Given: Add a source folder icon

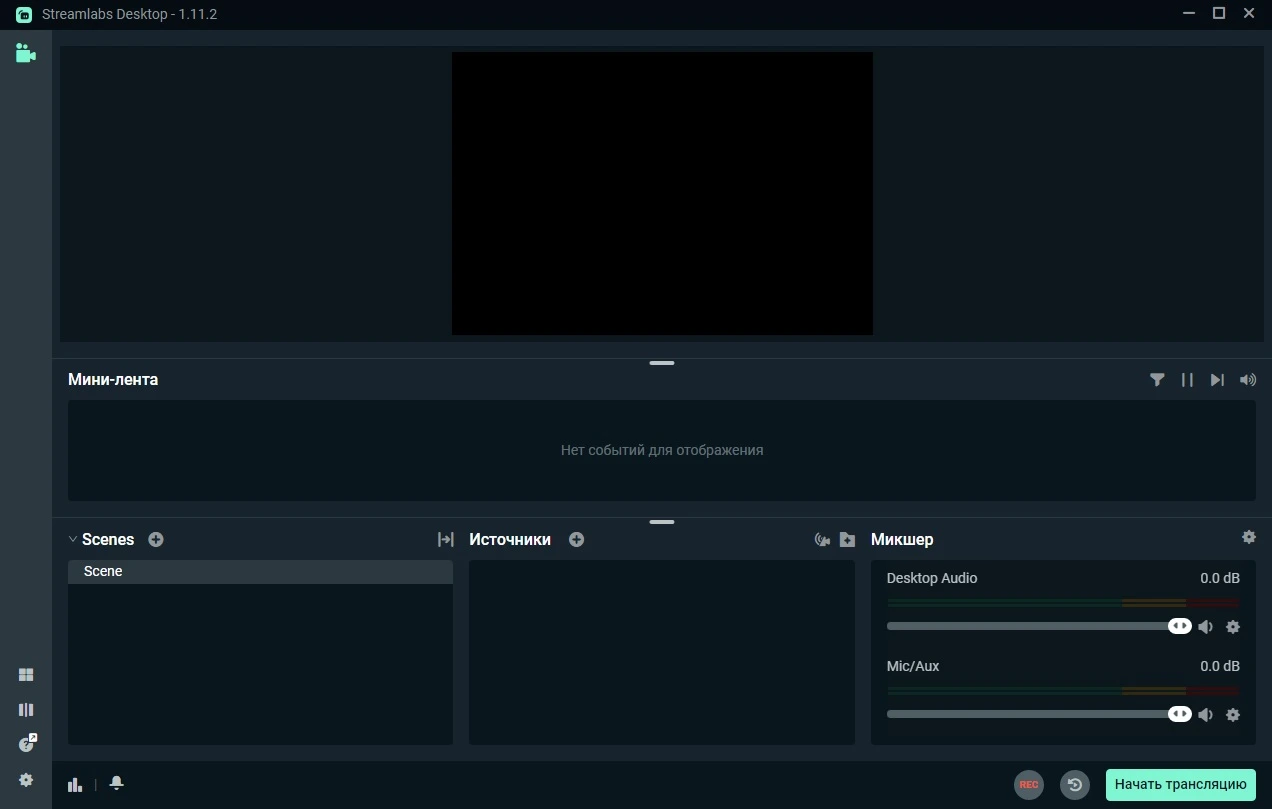Looking at the screenshot, I should (847, 539).
